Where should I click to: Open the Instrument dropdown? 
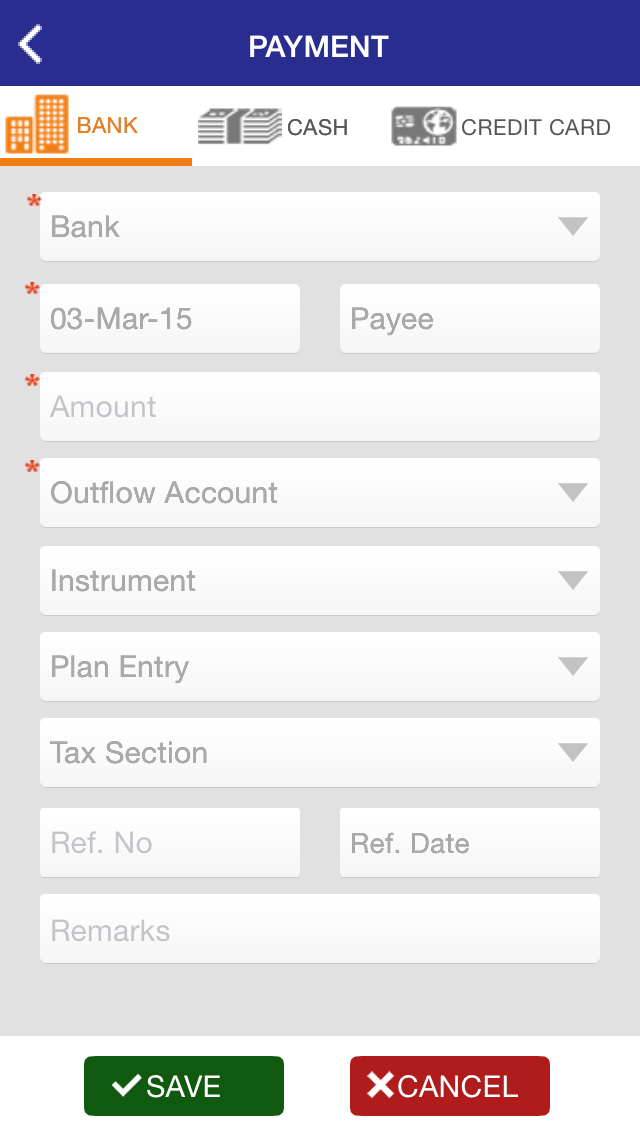point(320,580)
